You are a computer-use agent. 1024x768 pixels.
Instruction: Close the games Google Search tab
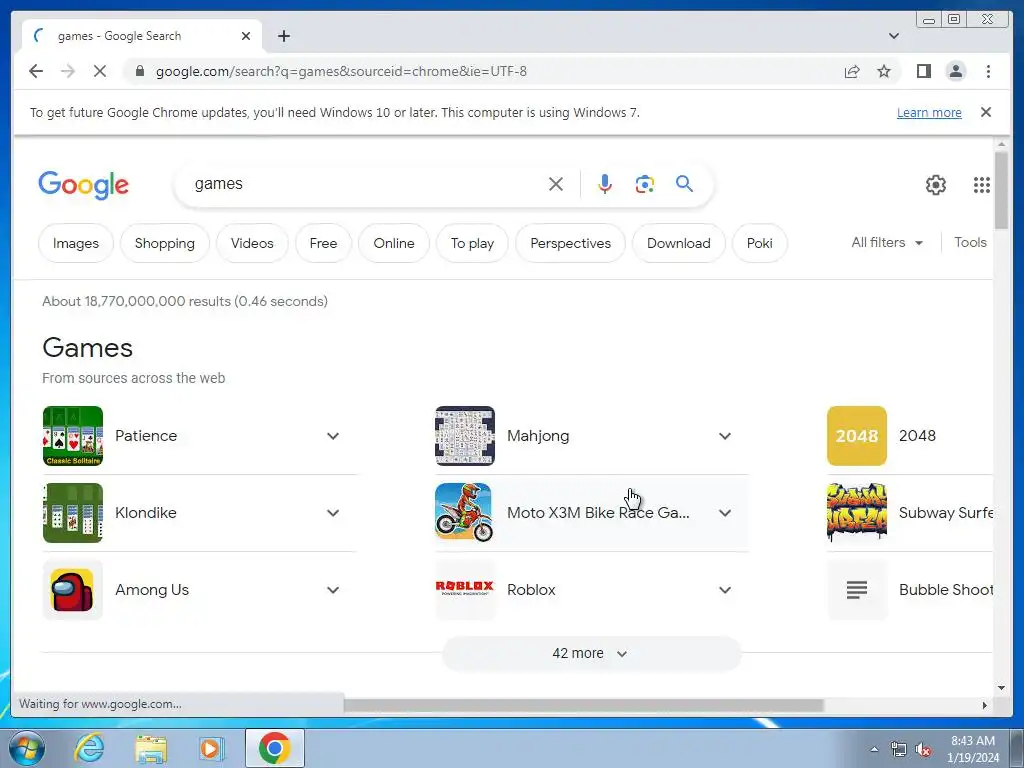coord(246,36)
